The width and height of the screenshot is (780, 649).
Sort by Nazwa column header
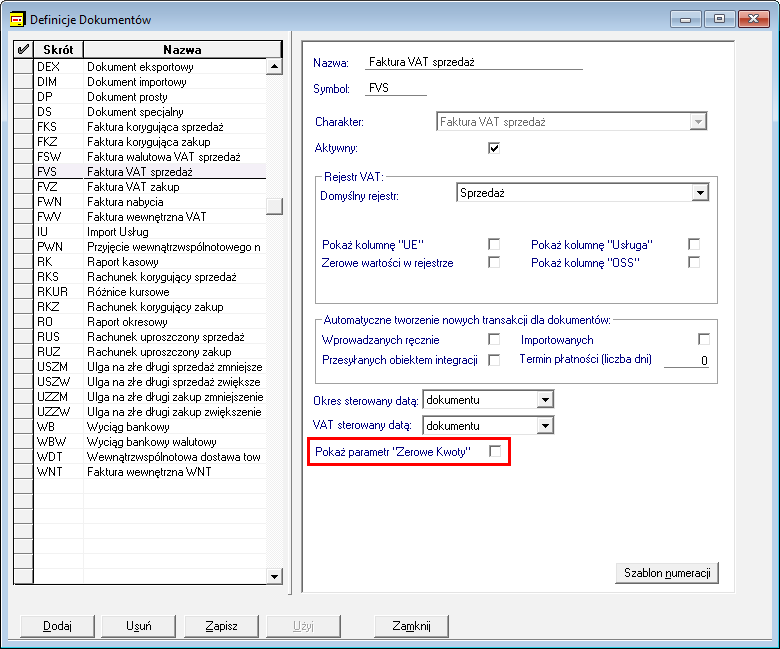[x=182, y=49]
